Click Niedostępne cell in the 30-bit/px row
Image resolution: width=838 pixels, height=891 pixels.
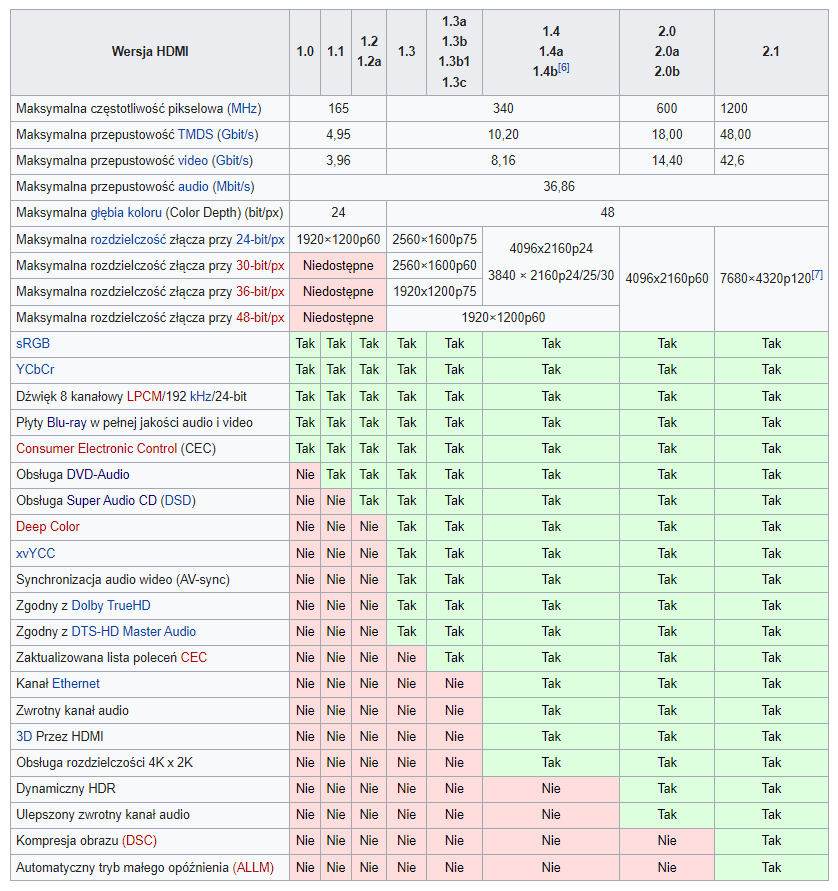(x=338, y=266)
